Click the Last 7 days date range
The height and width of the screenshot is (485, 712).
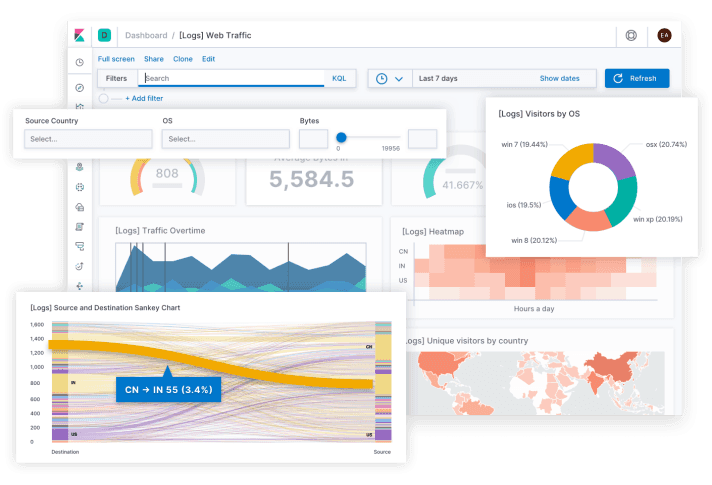[438, 78]
